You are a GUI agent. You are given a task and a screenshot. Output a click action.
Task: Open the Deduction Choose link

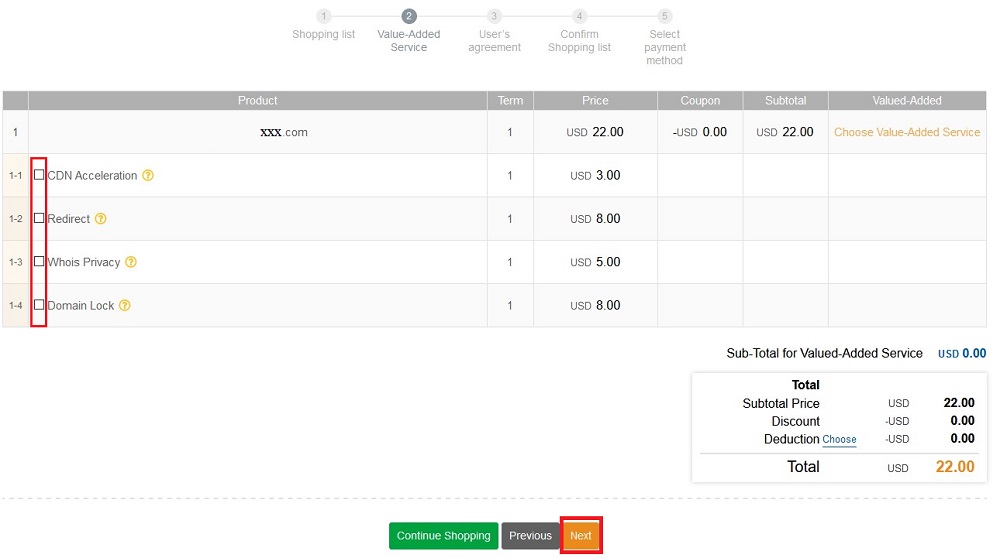pyautogui.click(x=839, y=440)
